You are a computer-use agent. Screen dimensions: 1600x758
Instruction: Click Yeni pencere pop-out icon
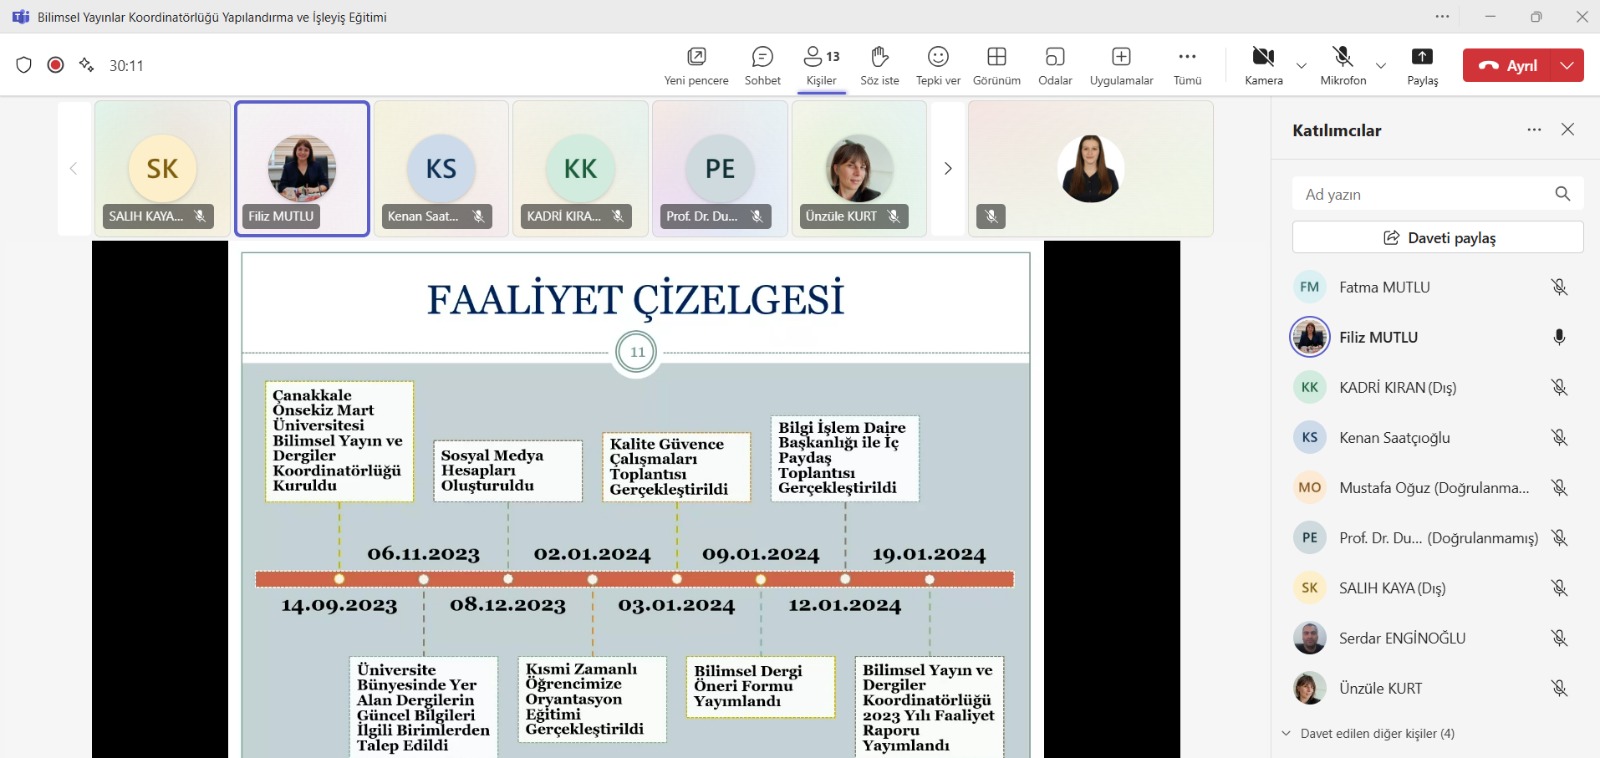[696, 65]
